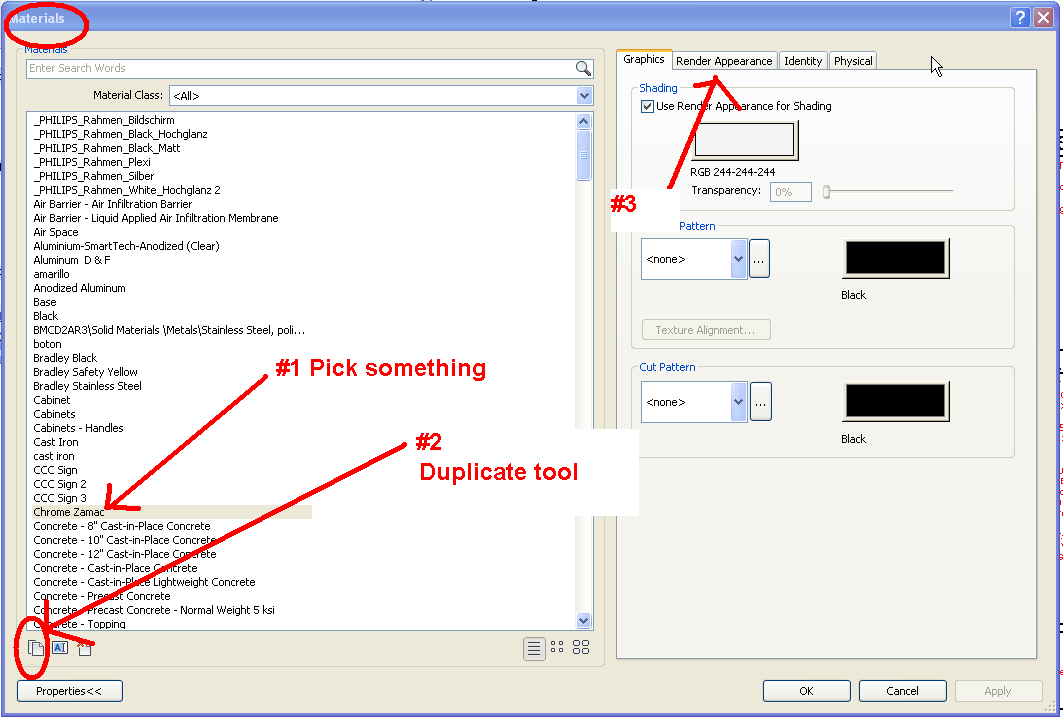Click the Texture Alignment button
The width and height of the screenshot is (1063, 717).
click(706, 330)
